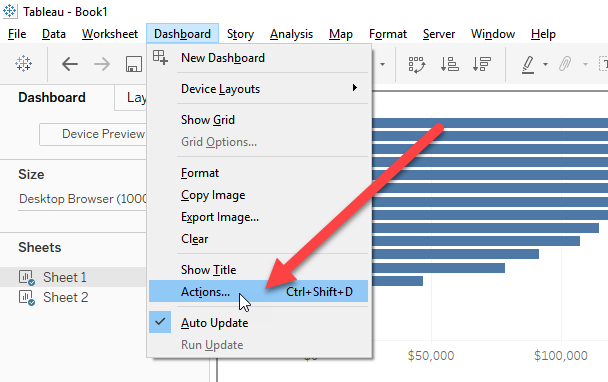Click the Save floppy disk icon
The image size is (608, 382).
(x=134, y=64)
